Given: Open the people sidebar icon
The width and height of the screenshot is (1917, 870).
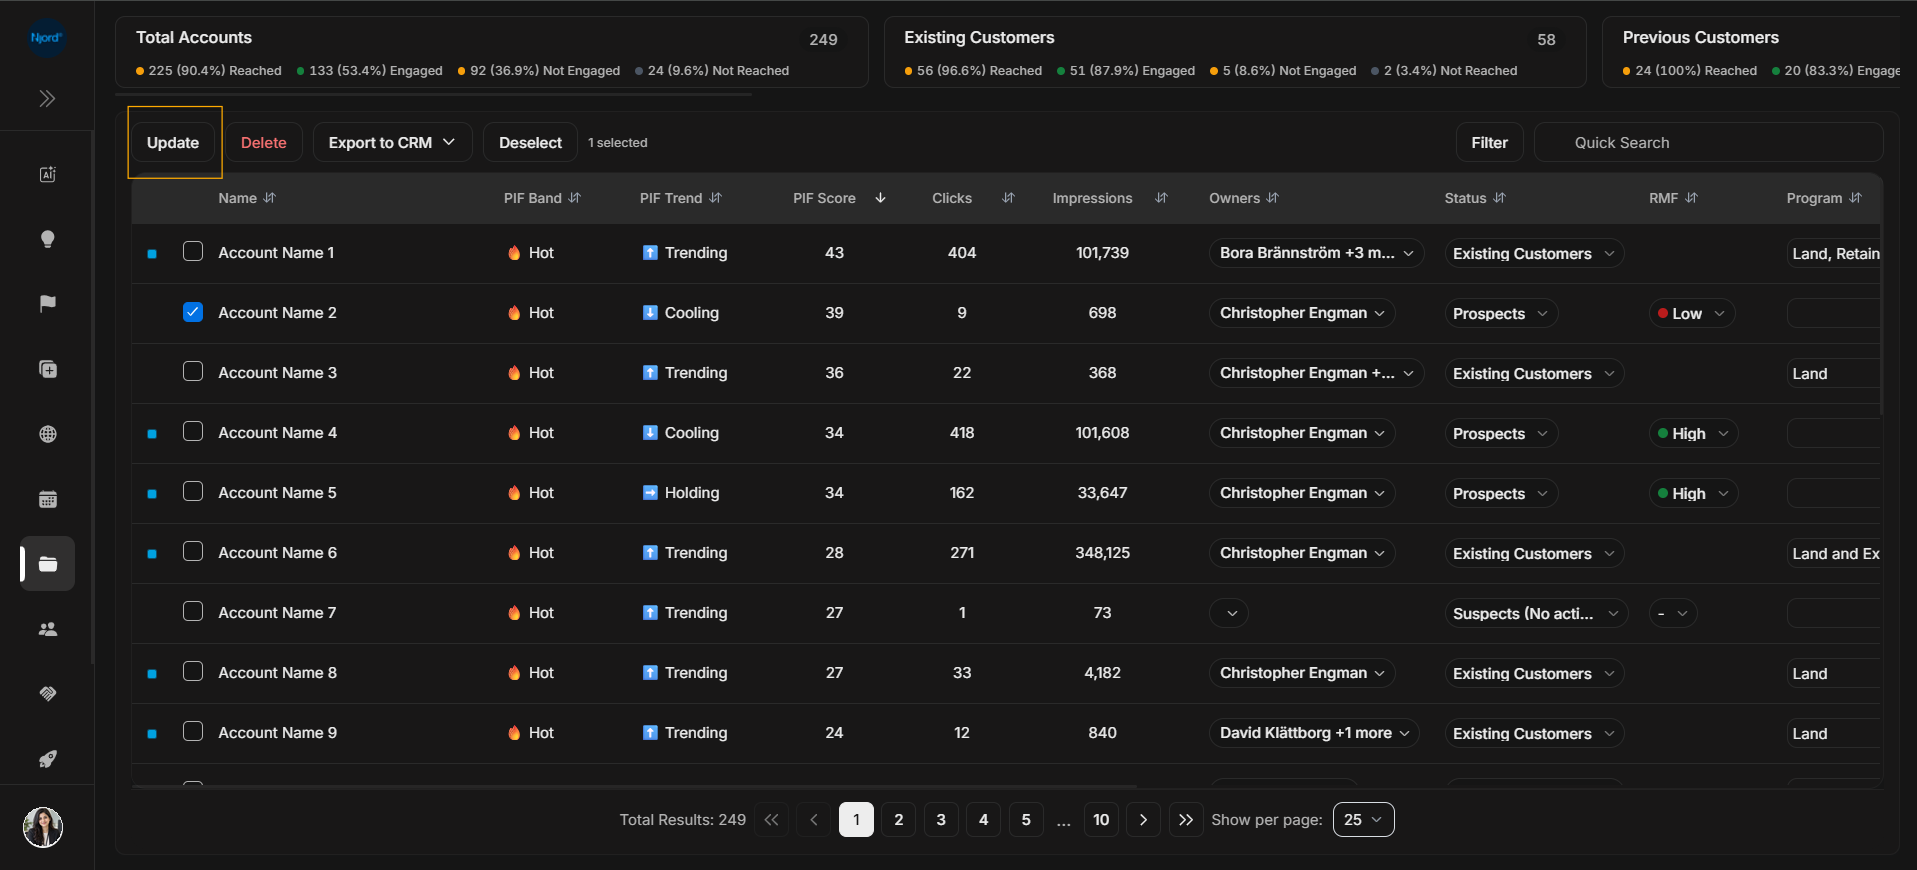Looking at the screenshot, I should tap(47, 629).
